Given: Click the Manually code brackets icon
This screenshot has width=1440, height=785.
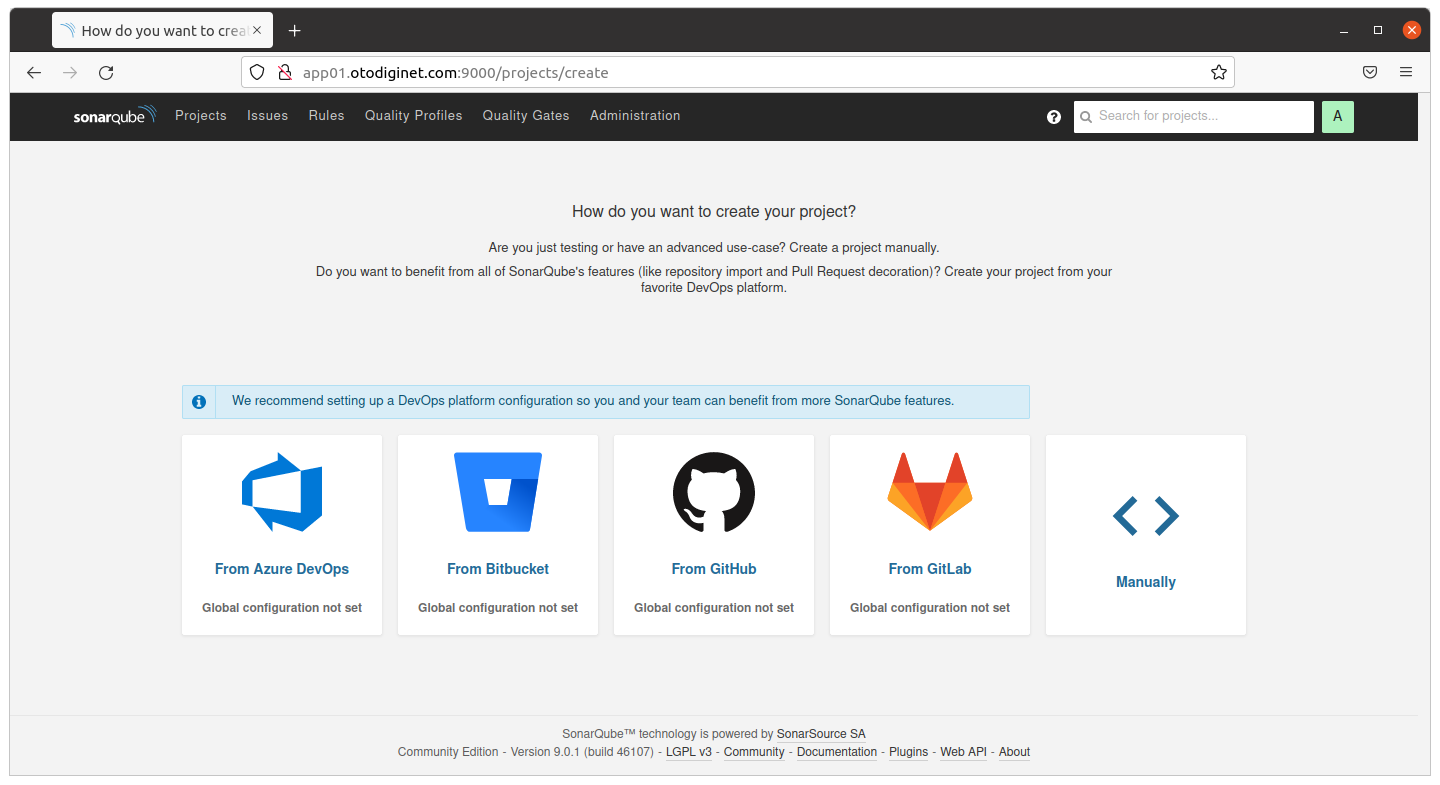Looking at the screenshot, I should tap(1146, 515).
